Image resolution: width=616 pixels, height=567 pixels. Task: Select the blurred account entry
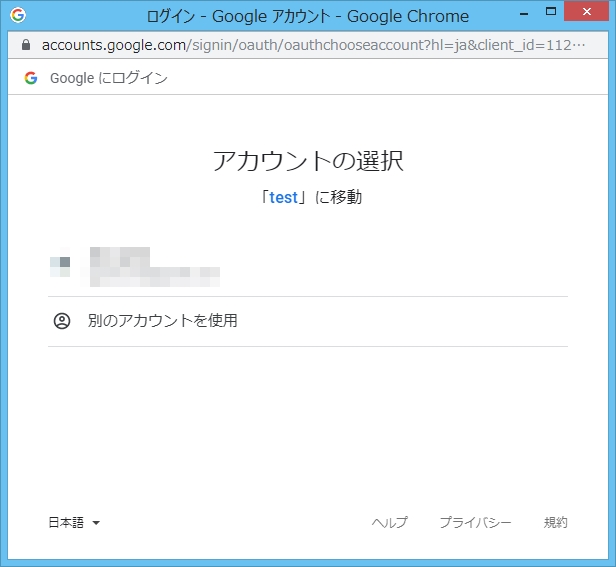(308, 267)
